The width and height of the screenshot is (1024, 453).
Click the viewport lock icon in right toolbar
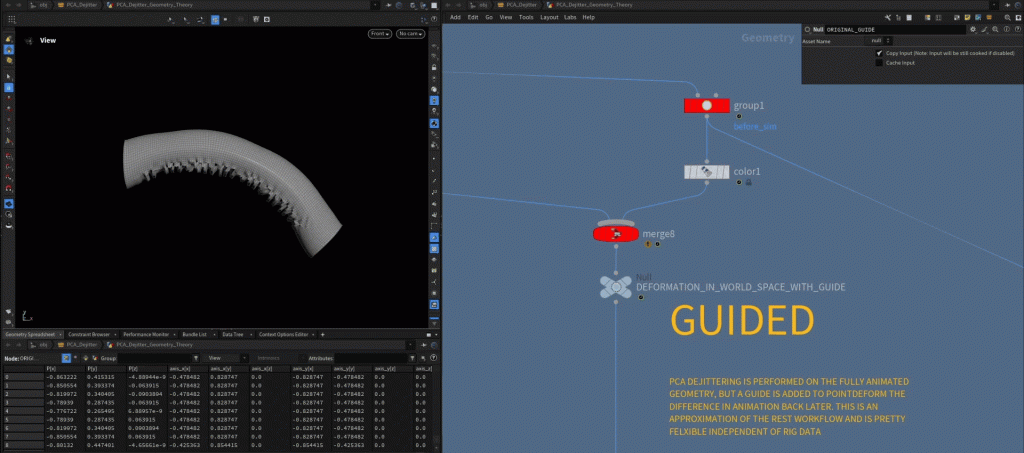(x=434, y=46)
